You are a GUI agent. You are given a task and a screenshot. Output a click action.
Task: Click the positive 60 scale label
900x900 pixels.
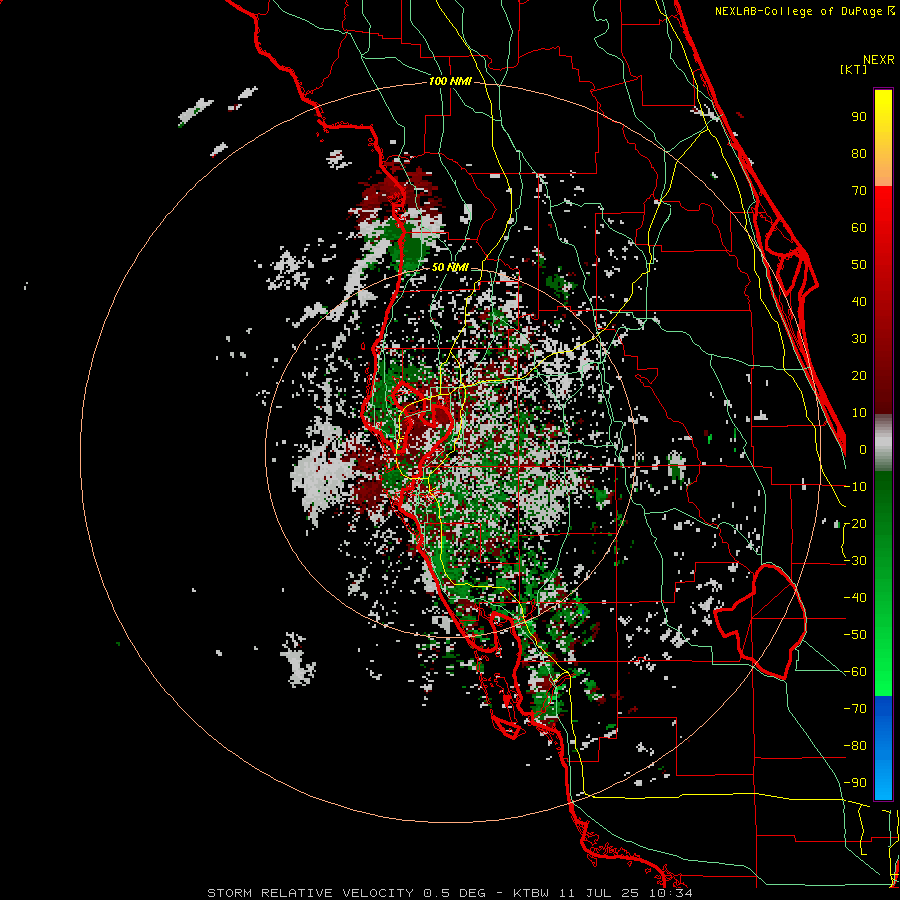click(859, 227)
